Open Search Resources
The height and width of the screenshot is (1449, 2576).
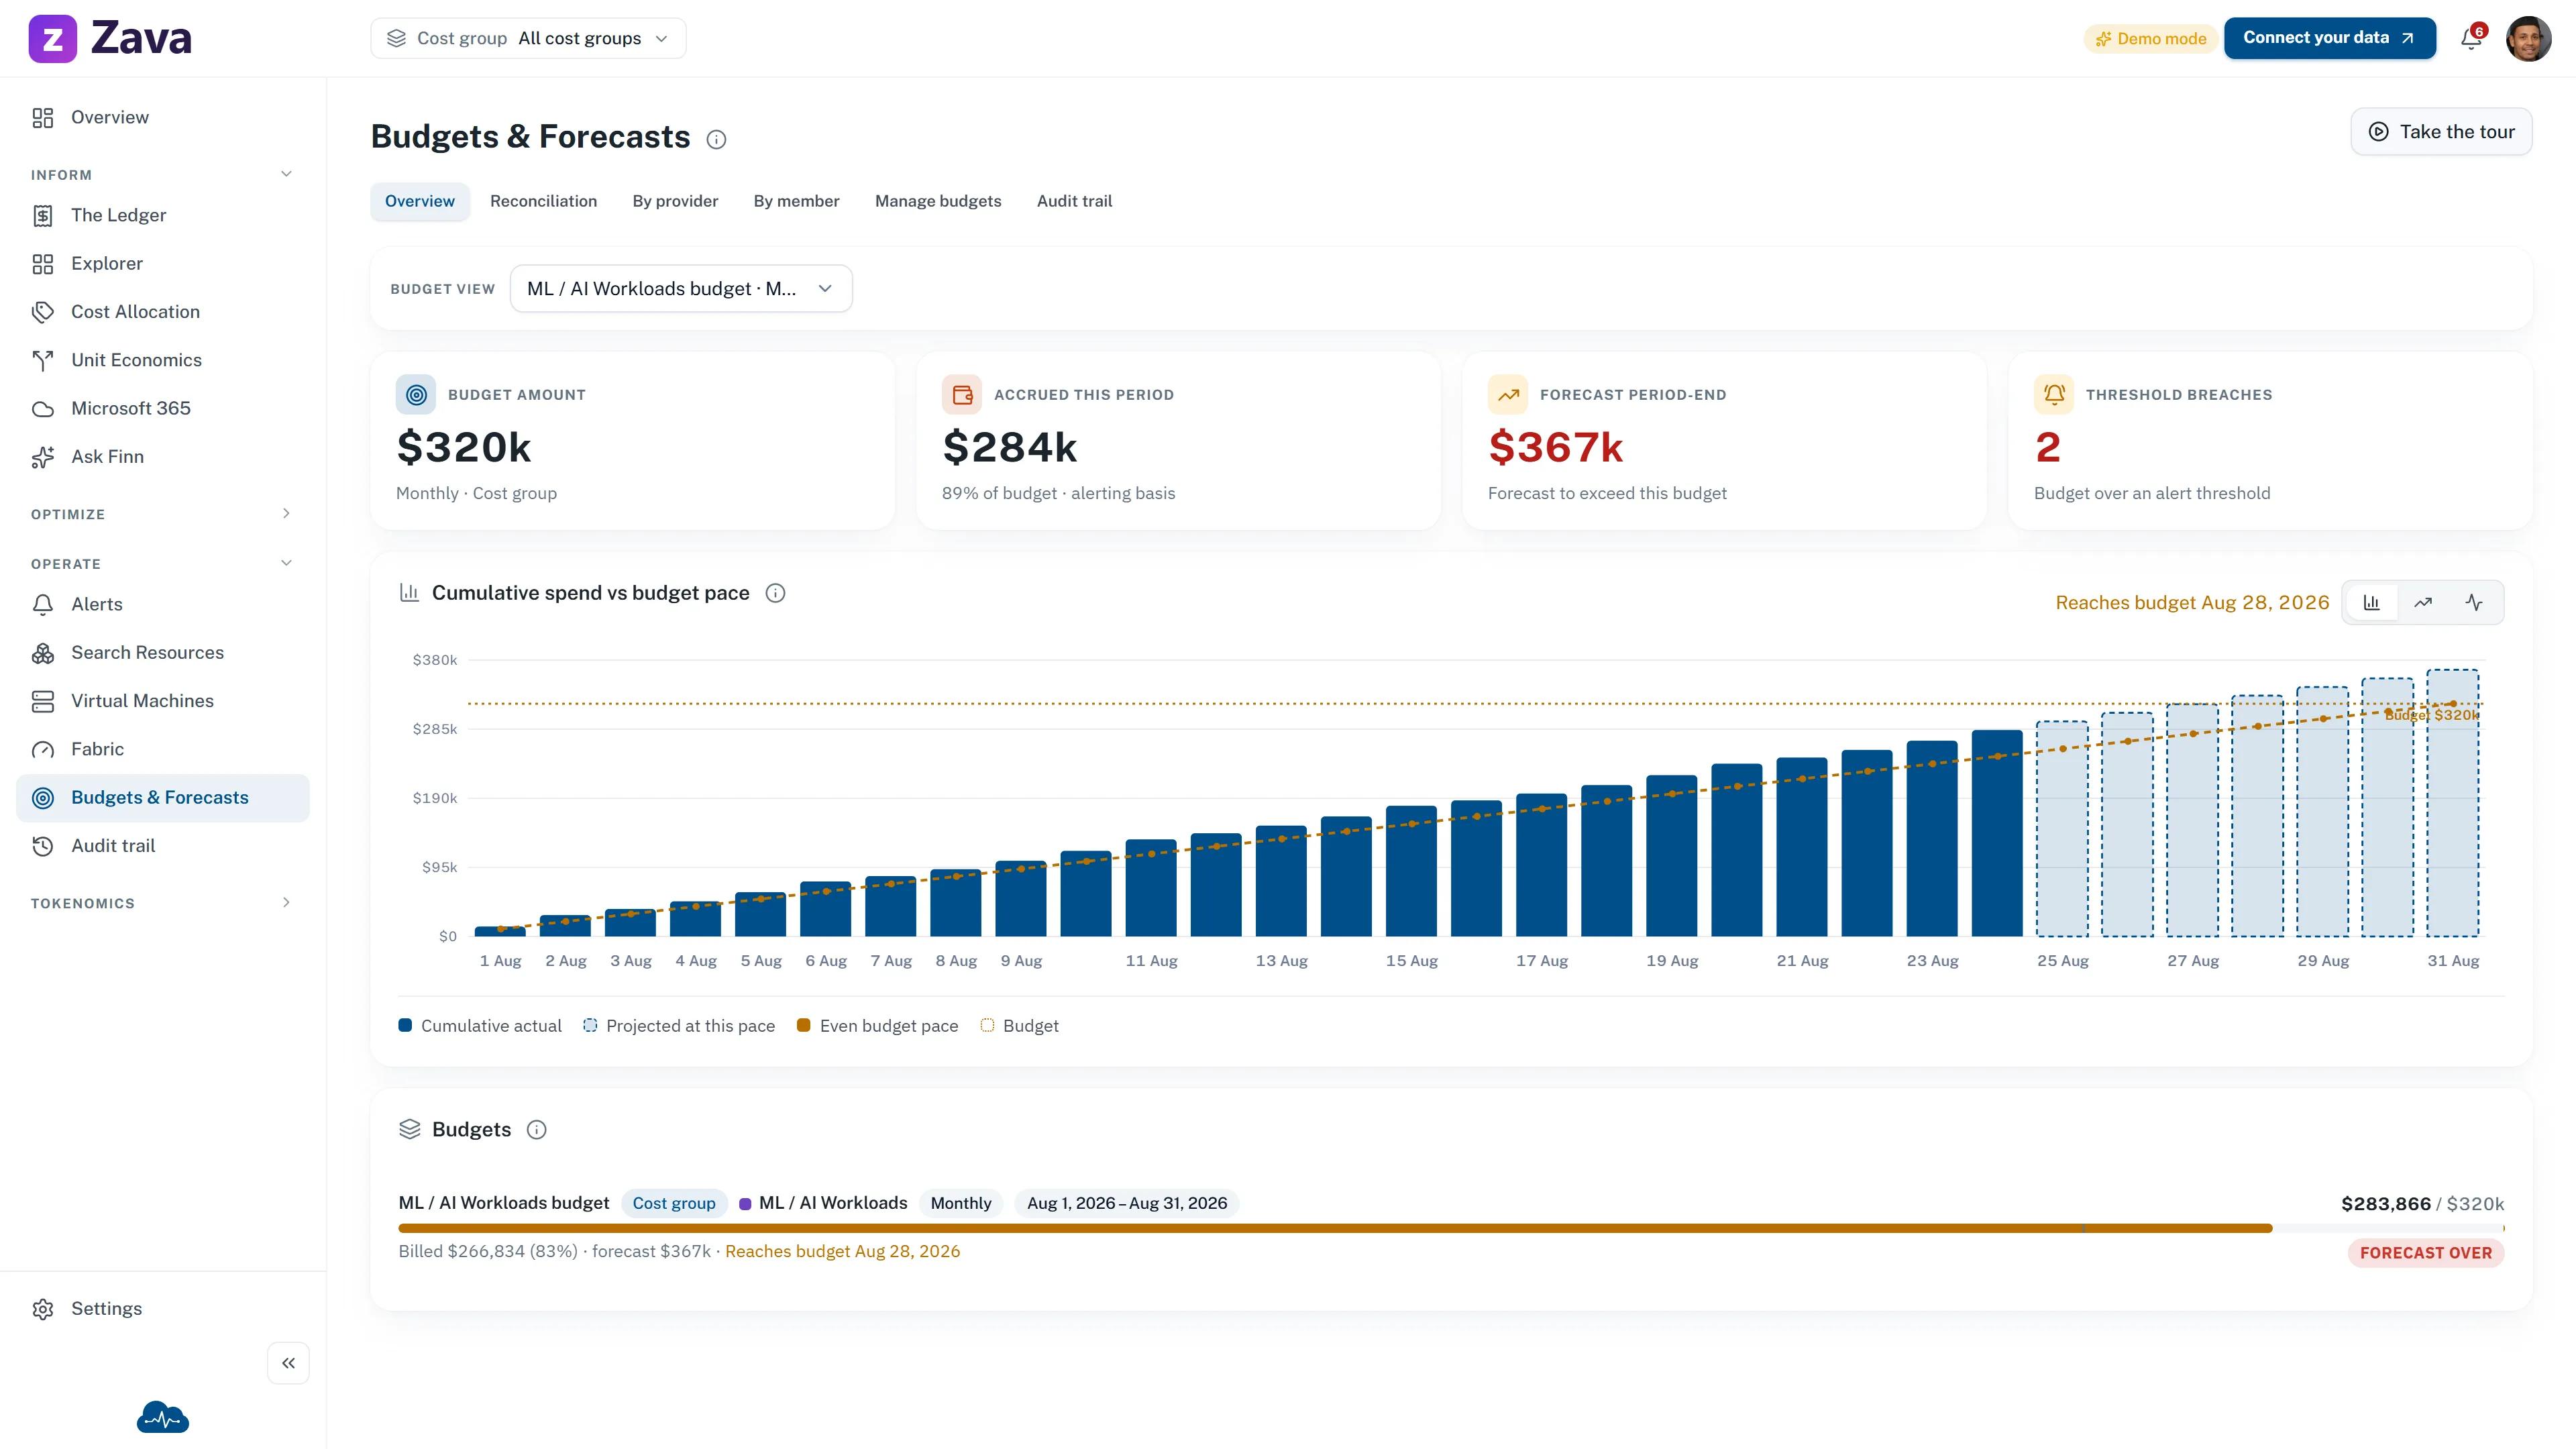tap(163, 652)
